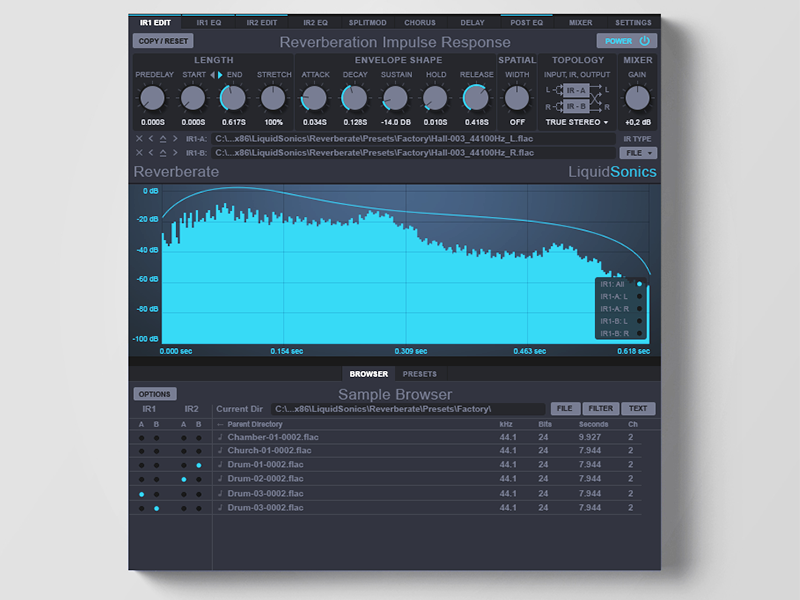
Task: Clear the IR1-B file with its X icon
Action: [x=139, y=153]
